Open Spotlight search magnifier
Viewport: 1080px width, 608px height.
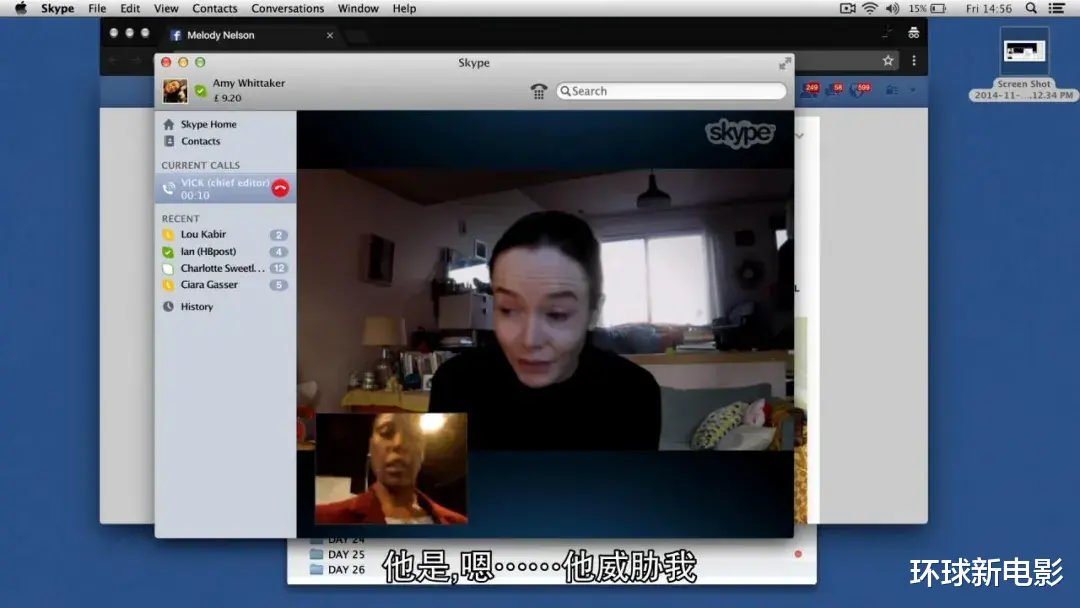coord(1031,8)
